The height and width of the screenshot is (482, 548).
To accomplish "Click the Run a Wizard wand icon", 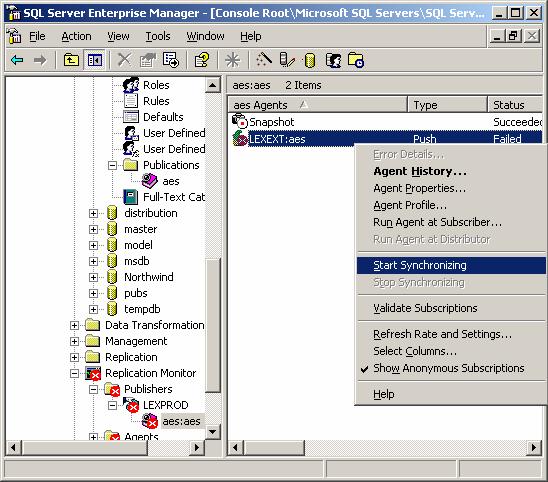I will tap(264, 59).
